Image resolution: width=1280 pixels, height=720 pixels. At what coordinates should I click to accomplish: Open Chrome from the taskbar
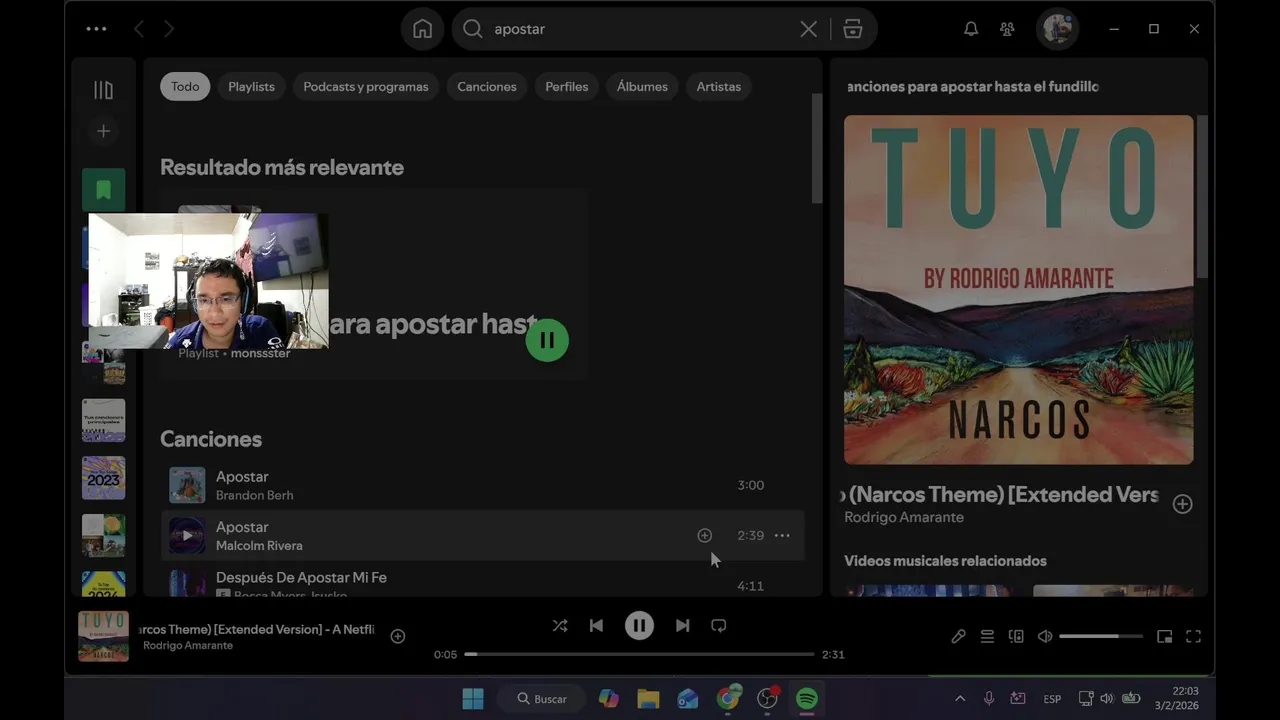point(728,699)
